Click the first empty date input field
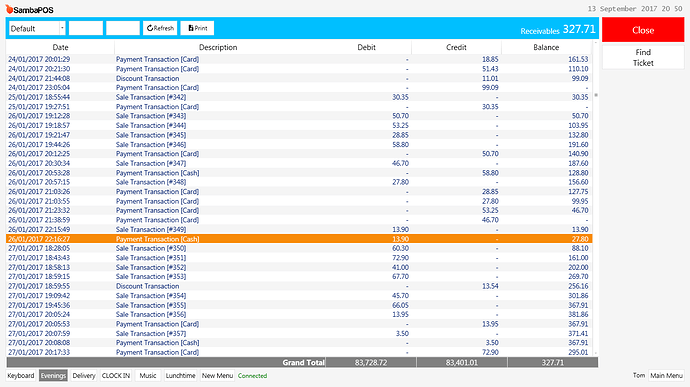 tap(86, 28)
